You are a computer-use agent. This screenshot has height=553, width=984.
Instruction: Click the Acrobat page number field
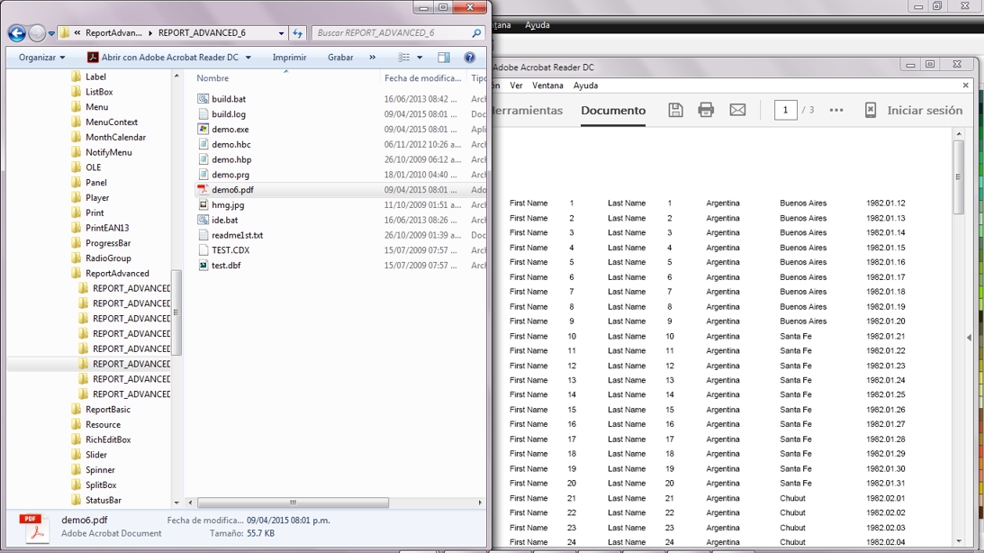785,110
